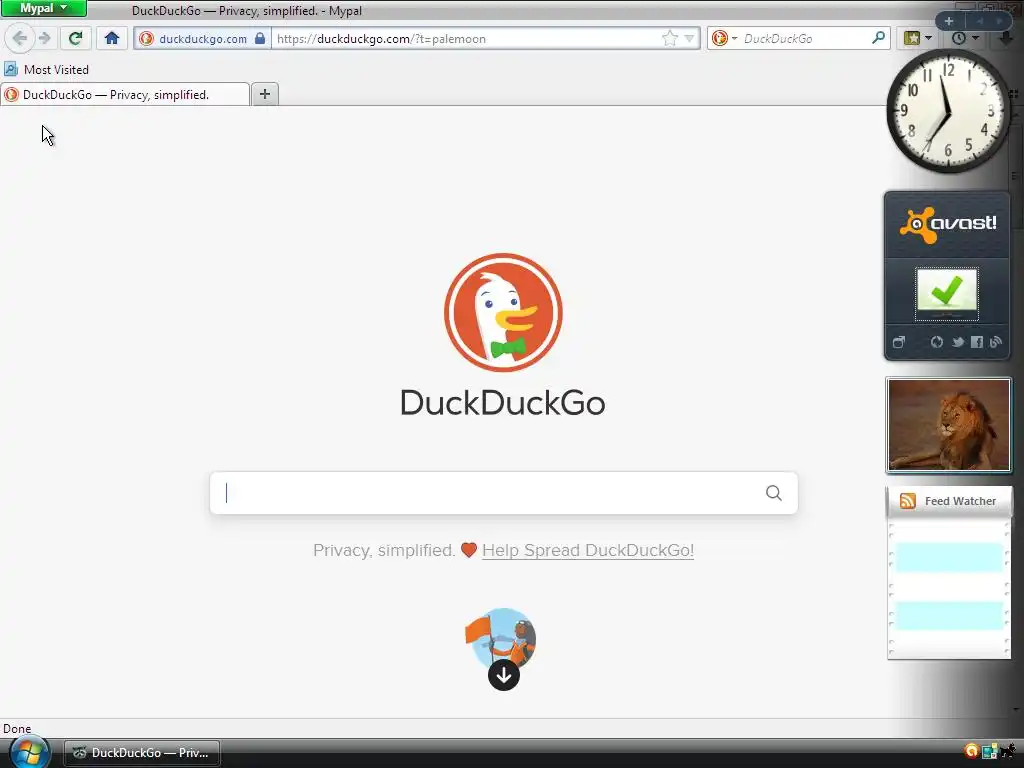Open the Help Spread DuckDuckGo! link
This screenshot has width=1024, height=768.
tap(588, 550)
